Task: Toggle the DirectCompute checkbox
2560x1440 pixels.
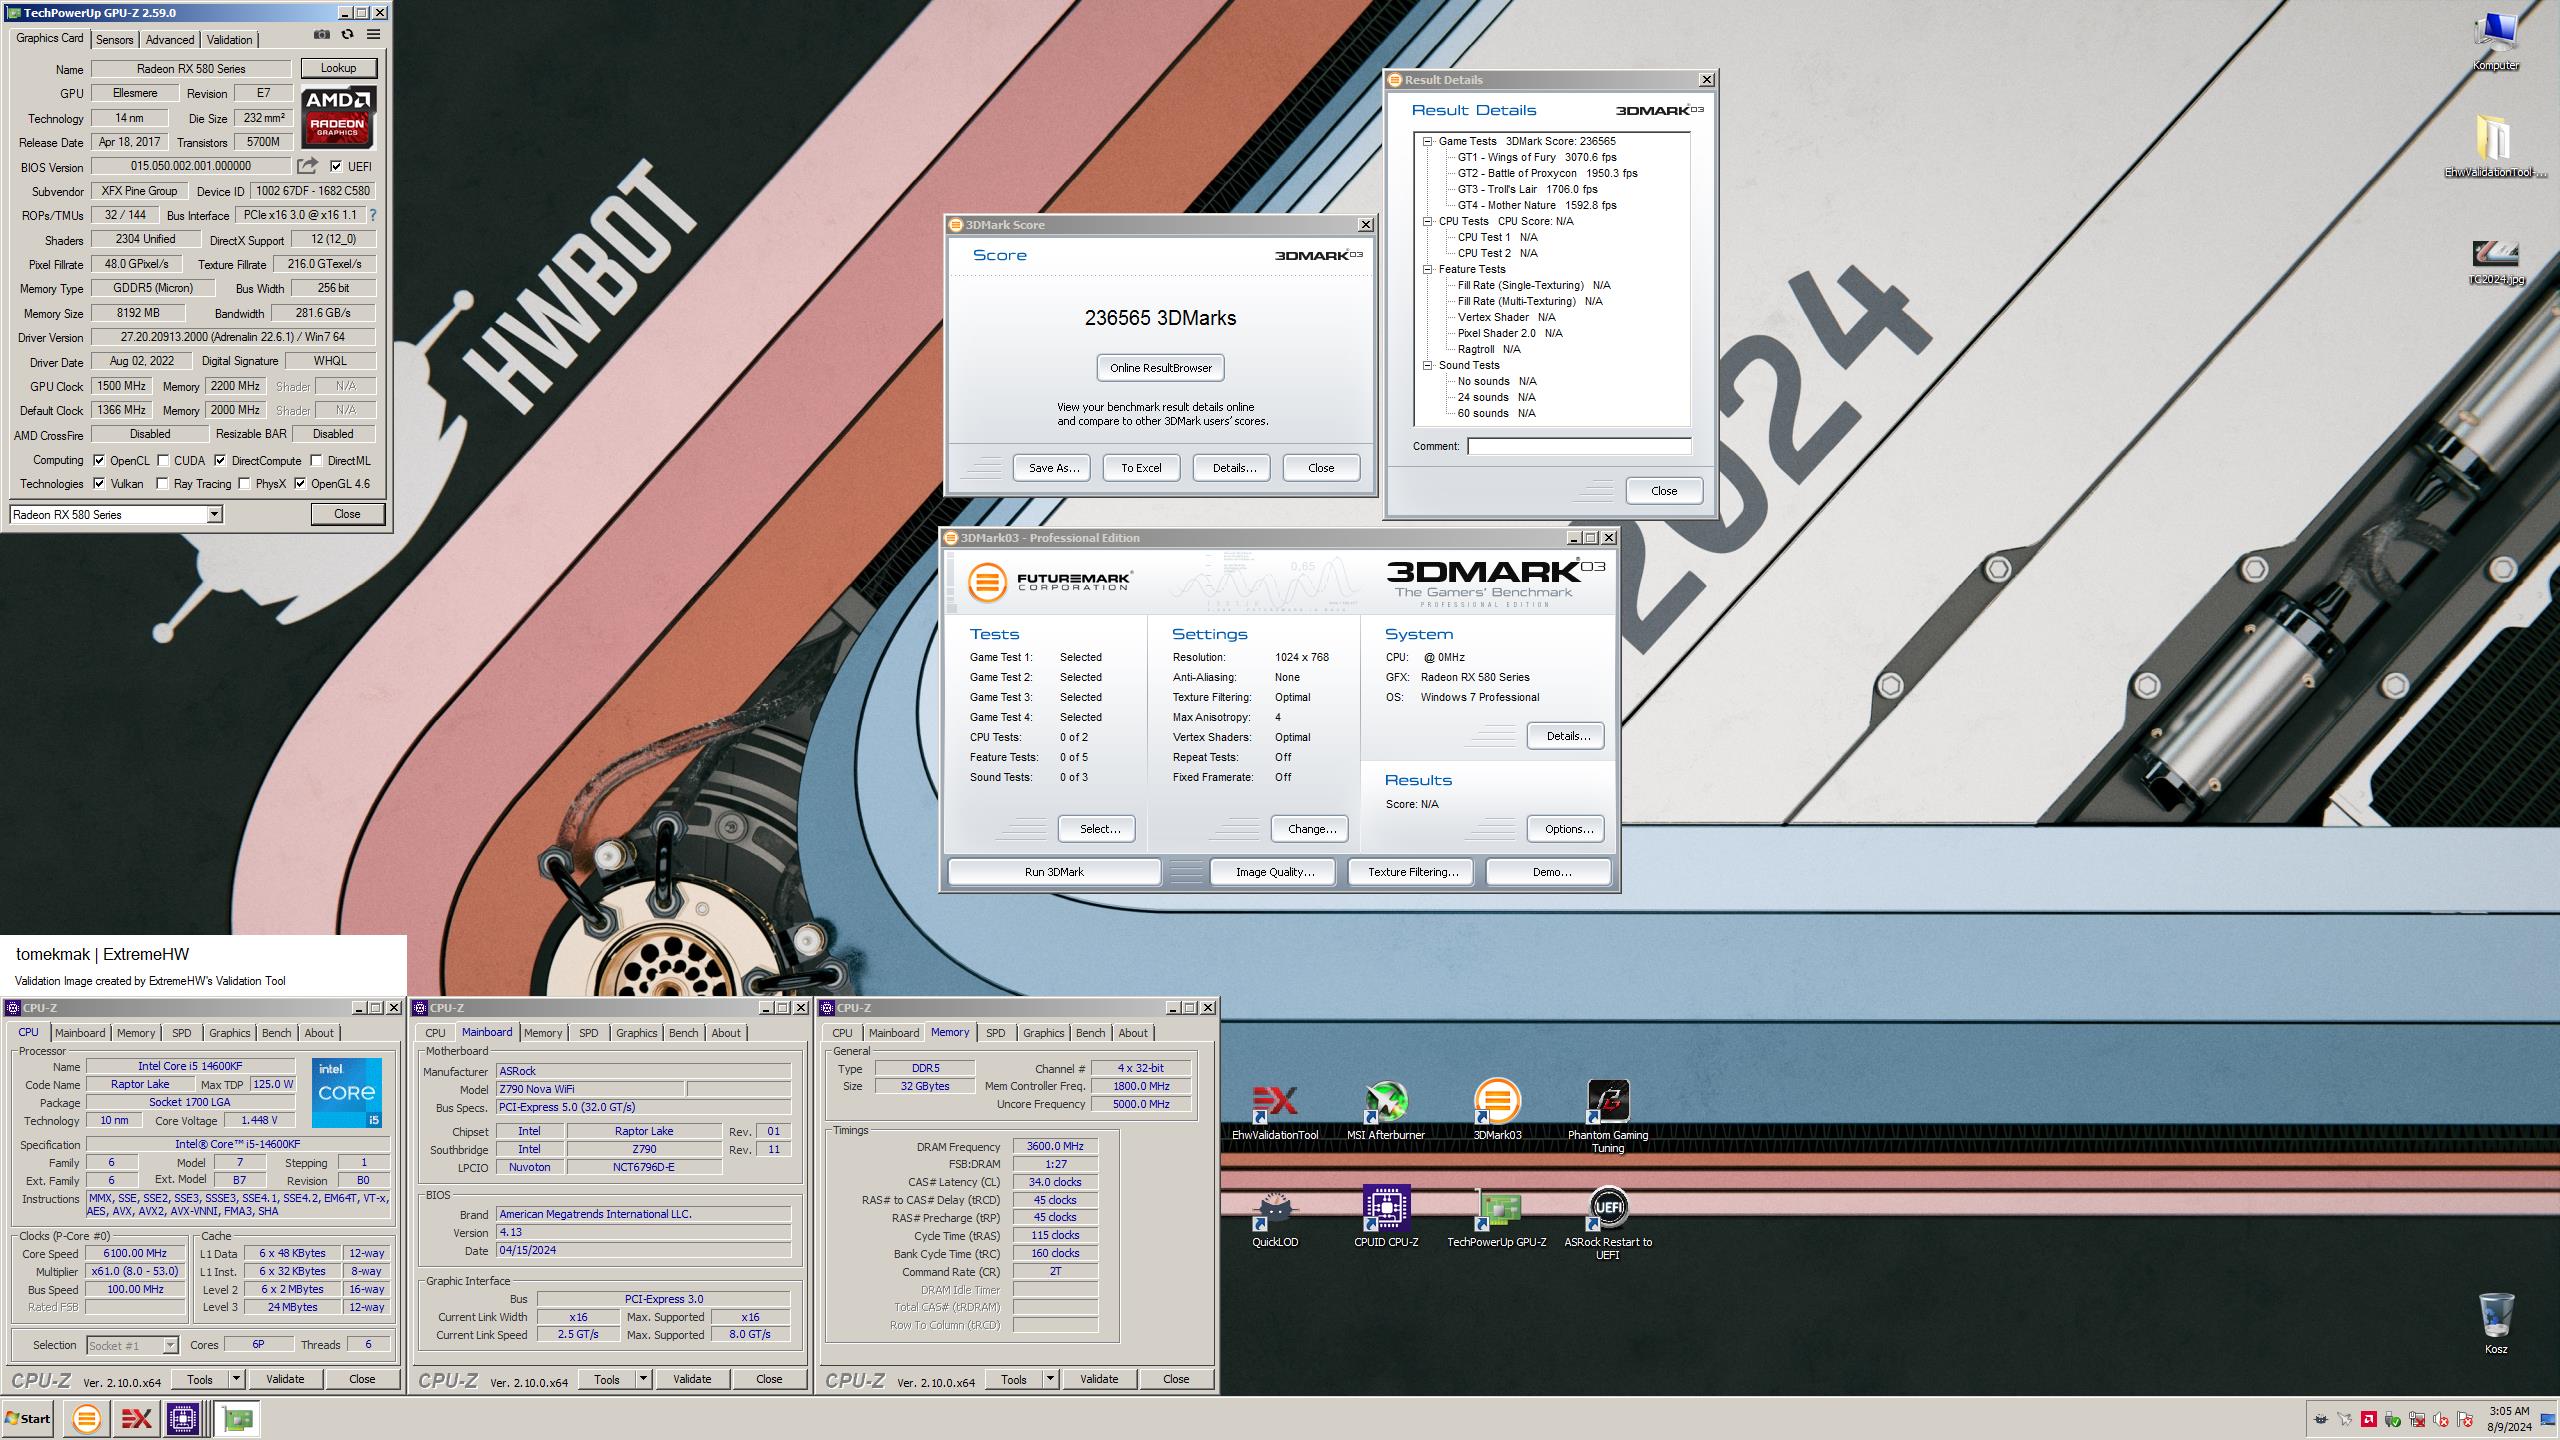Action: tap(220, 461)
